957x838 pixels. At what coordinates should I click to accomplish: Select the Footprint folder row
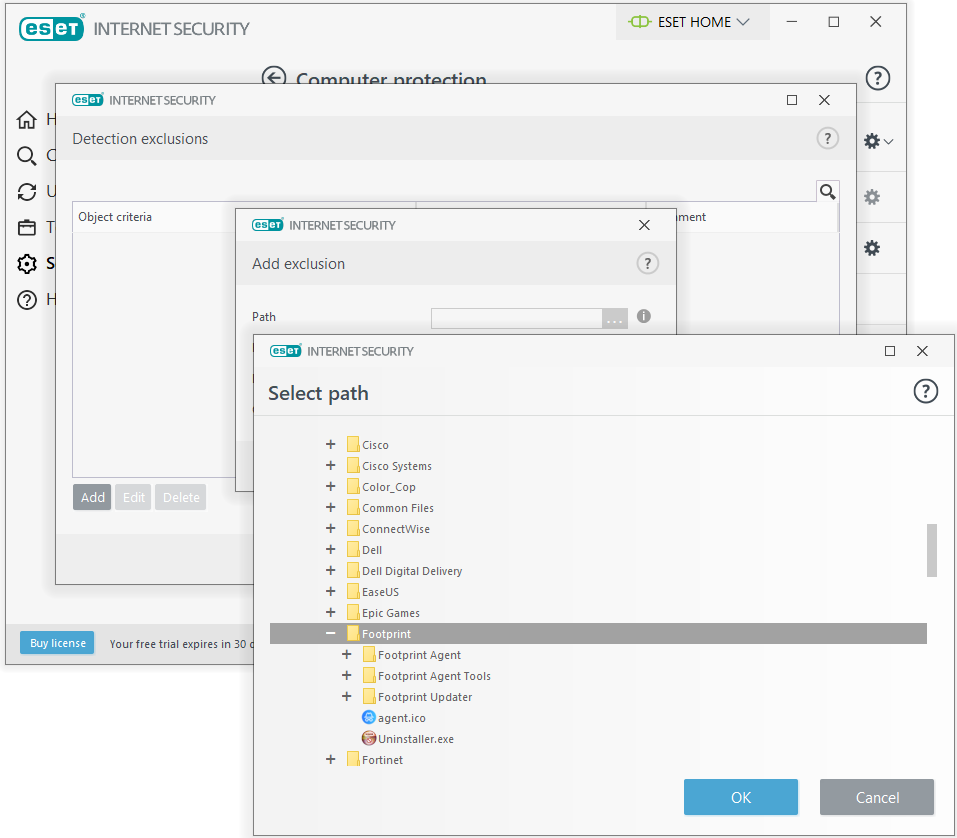point(598,634)
